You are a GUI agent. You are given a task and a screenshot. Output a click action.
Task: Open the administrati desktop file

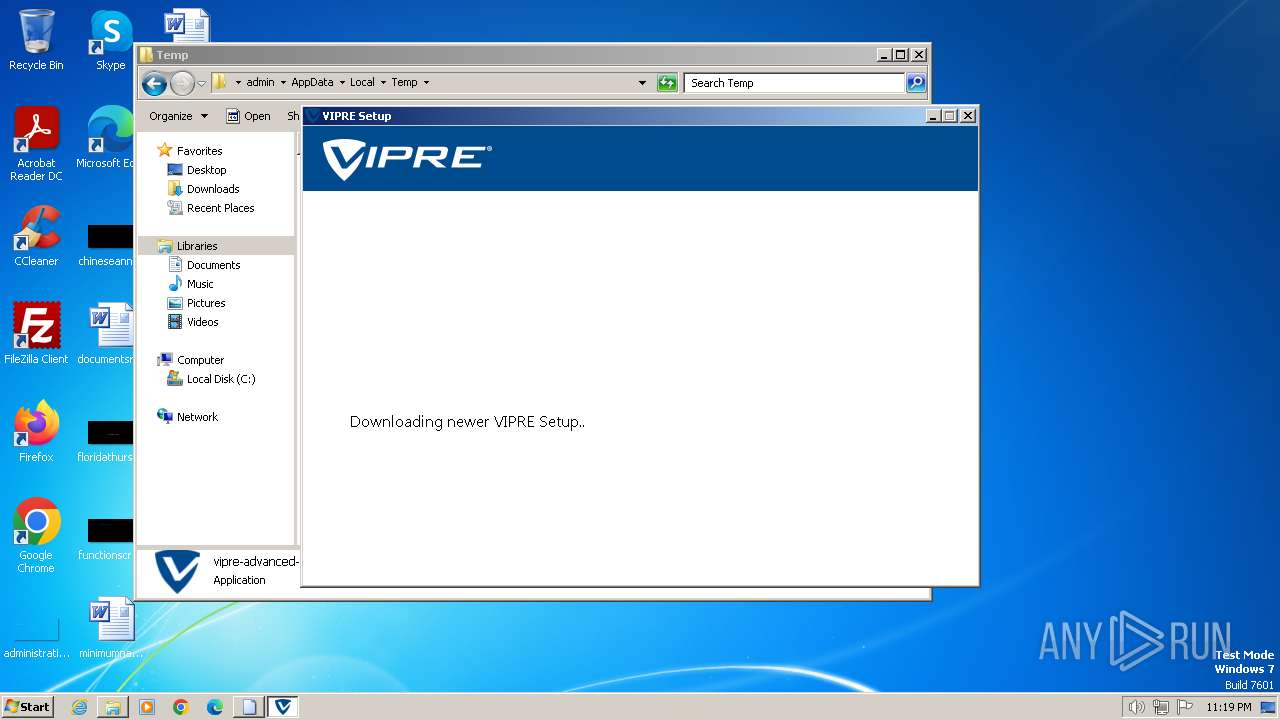point(36,638)
